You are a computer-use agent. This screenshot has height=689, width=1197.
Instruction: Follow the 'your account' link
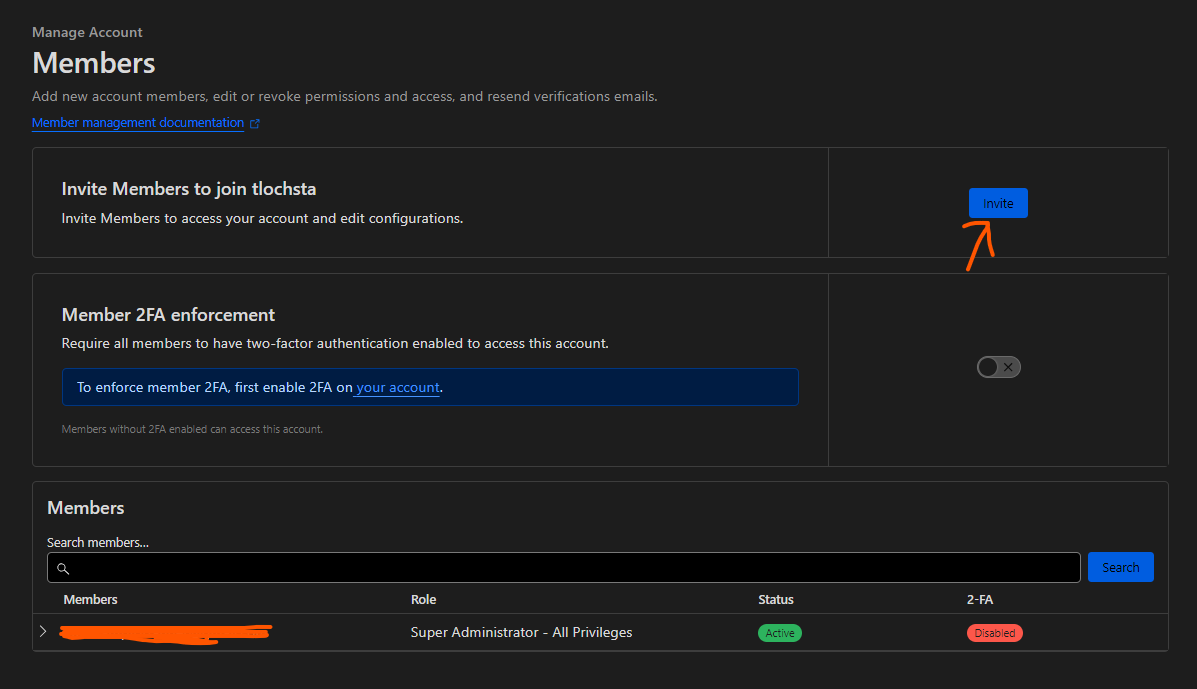(397, 387)
